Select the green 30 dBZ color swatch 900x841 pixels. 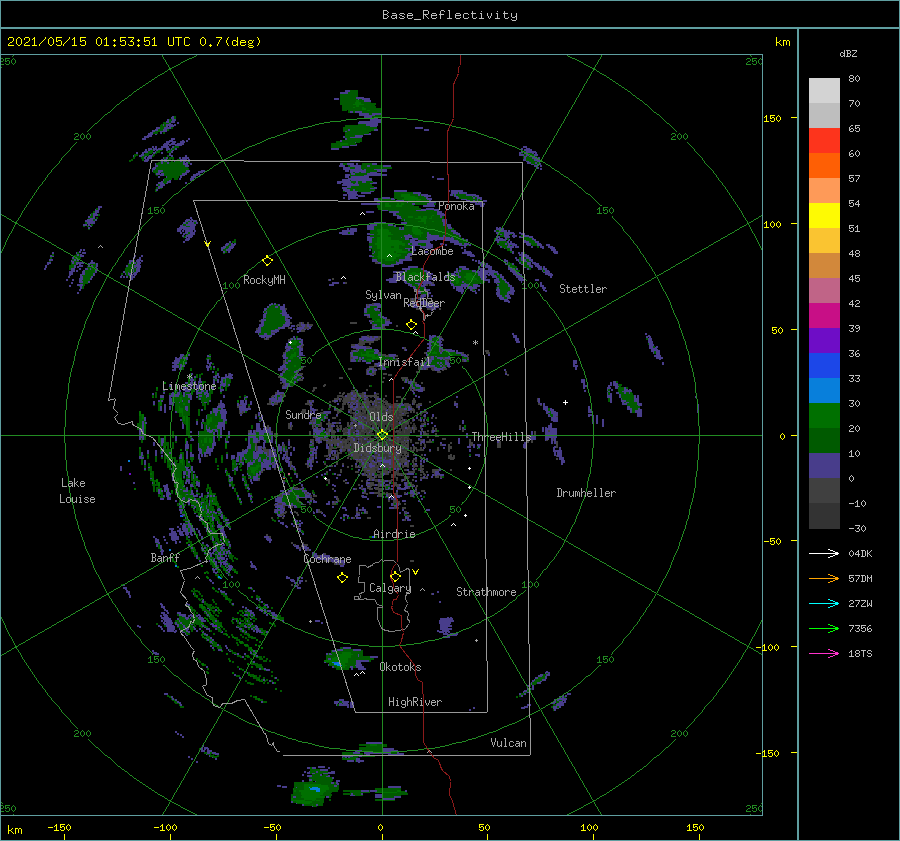pyautogui.click(x=824, y=416)
